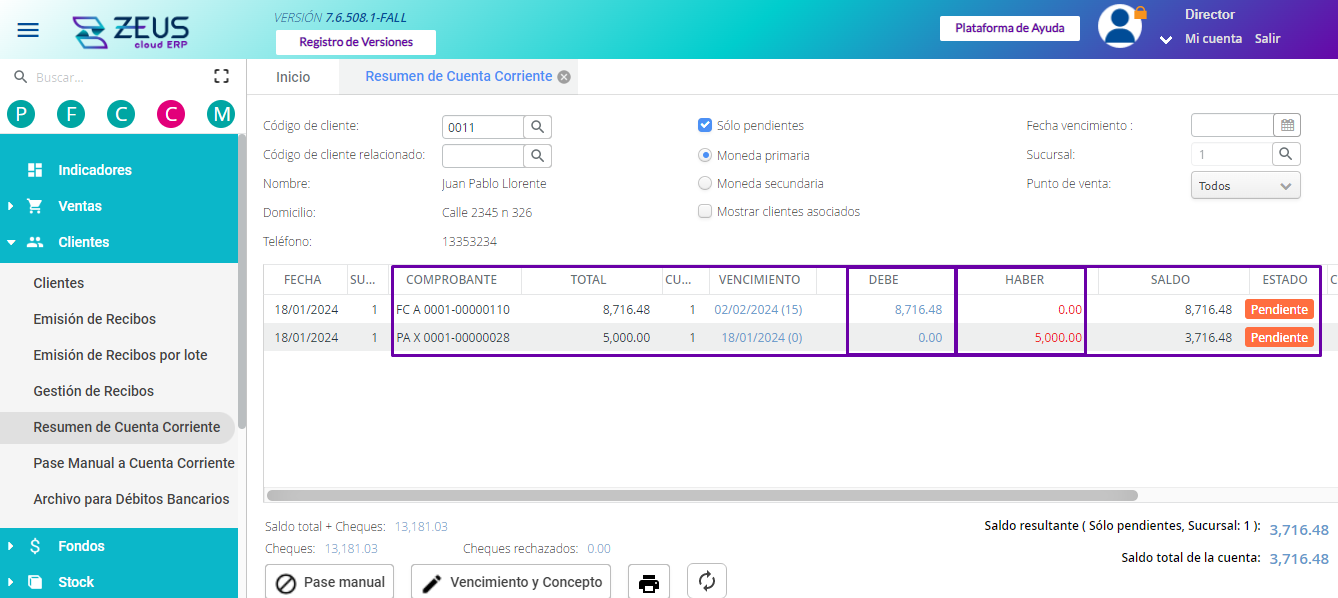Open the hamburger main menu
The image size is (1338, 598).
[x=28, y=30]
